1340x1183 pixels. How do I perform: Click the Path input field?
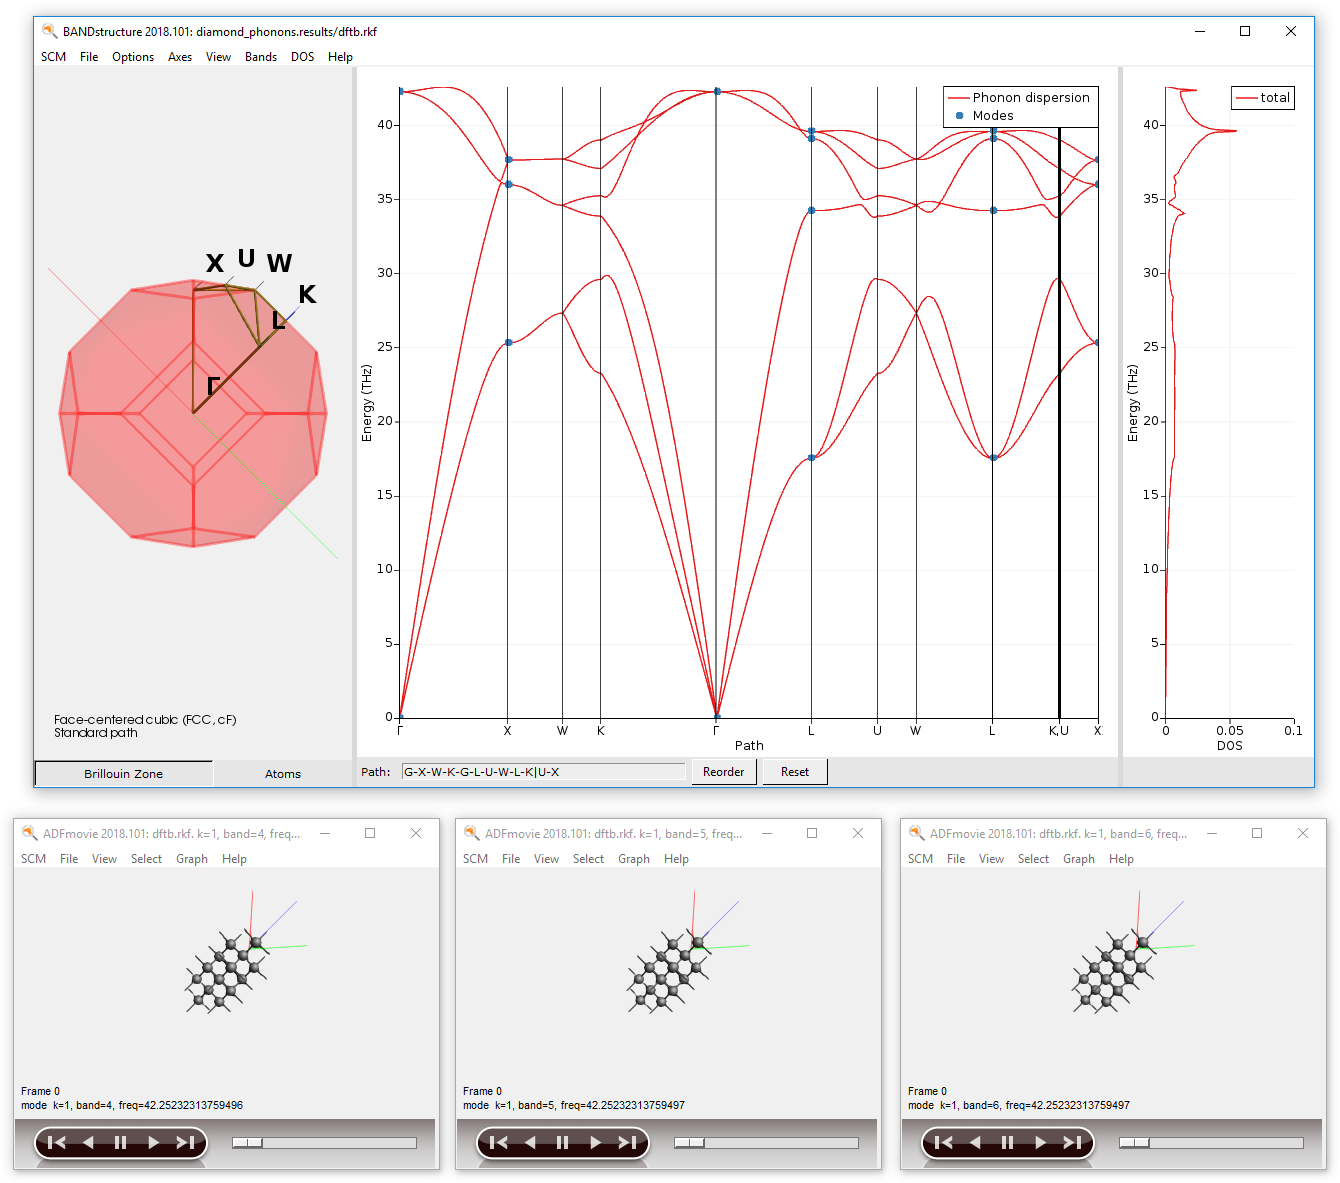tap(543, 772)
